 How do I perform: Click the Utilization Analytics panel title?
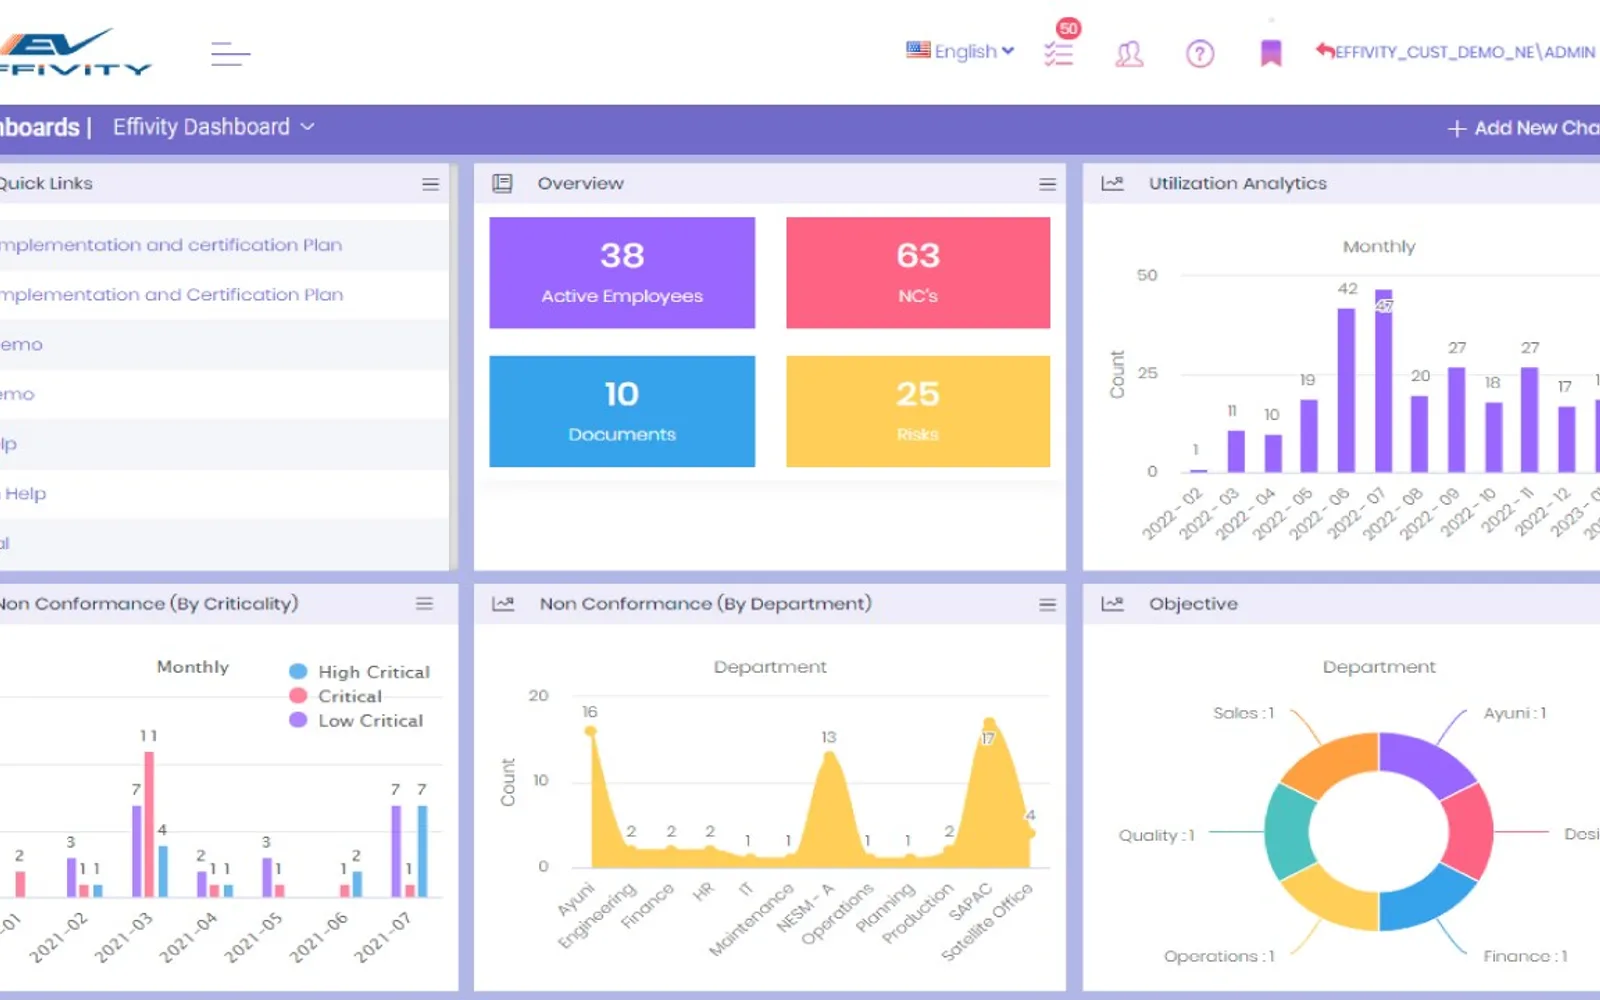coord(1237,183)
